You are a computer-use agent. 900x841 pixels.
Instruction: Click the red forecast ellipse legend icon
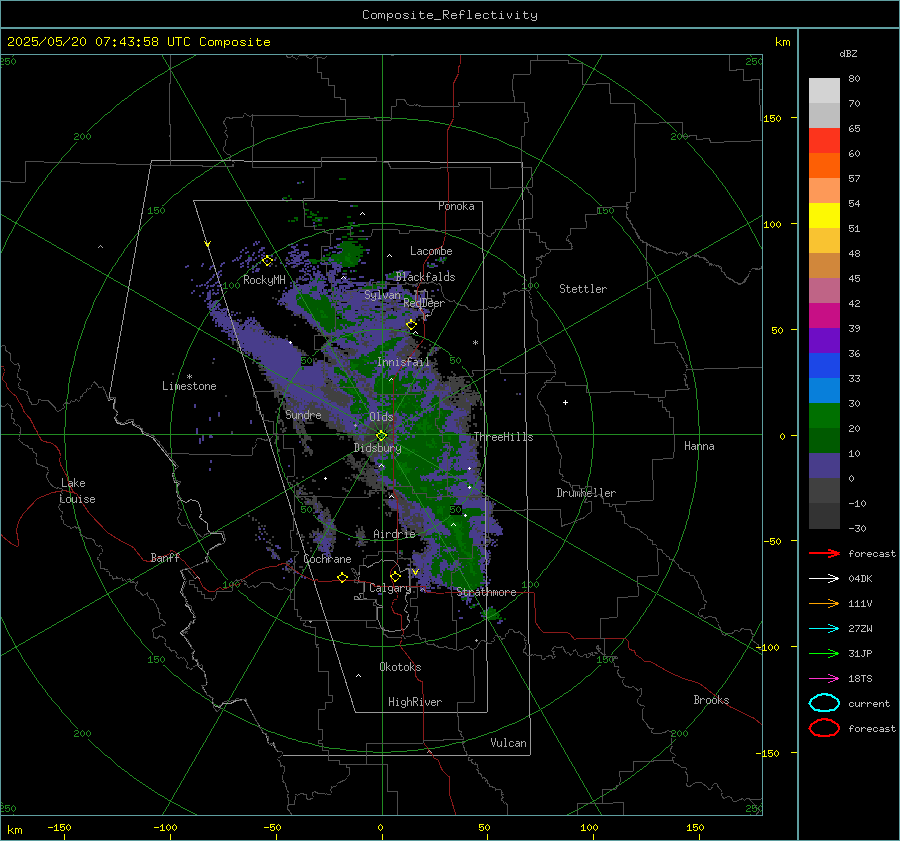(824, 728)
